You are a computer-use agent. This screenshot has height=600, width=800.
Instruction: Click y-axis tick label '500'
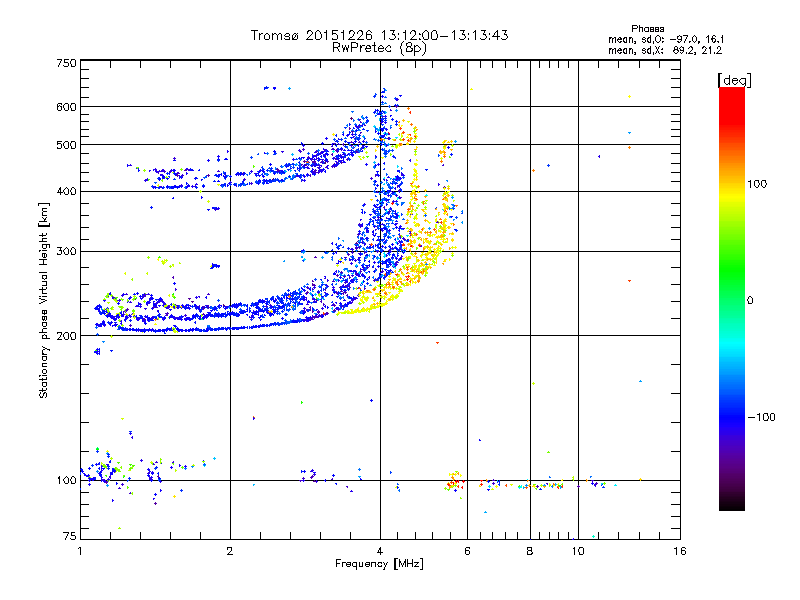(x=66, y=145)
